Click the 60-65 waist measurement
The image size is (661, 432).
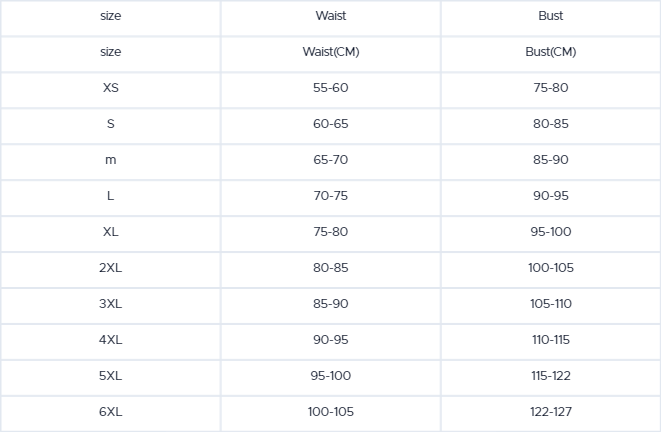[330, 124]
